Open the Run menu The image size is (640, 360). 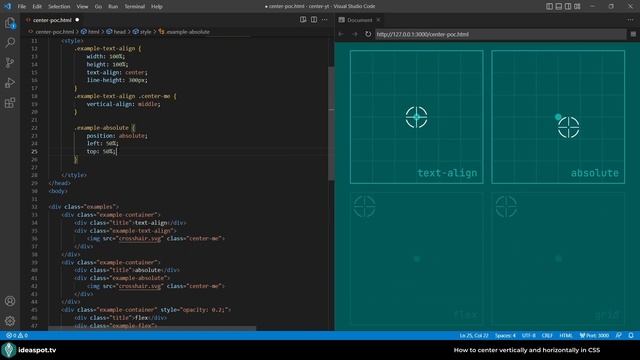tap(113, 7)
